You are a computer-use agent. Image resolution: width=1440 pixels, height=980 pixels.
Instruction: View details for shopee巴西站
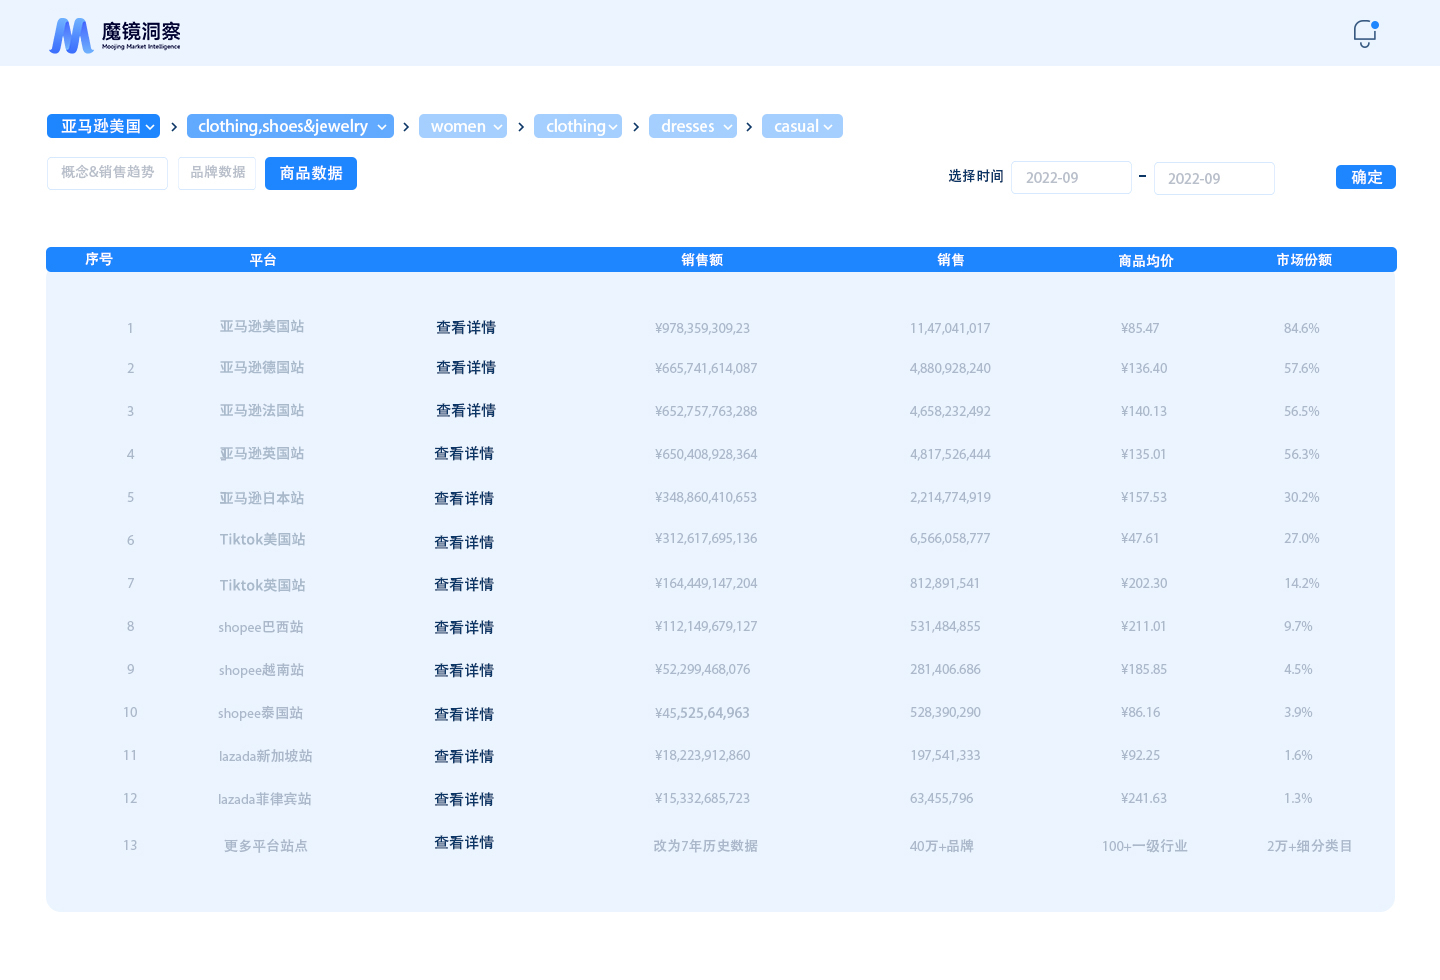pos(464,627)
